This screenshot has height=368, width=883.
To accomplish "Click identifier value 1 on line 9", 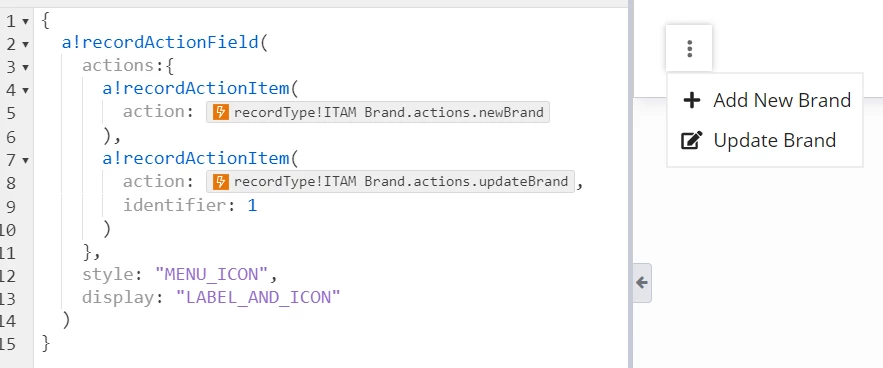I will tap(252, 206).
